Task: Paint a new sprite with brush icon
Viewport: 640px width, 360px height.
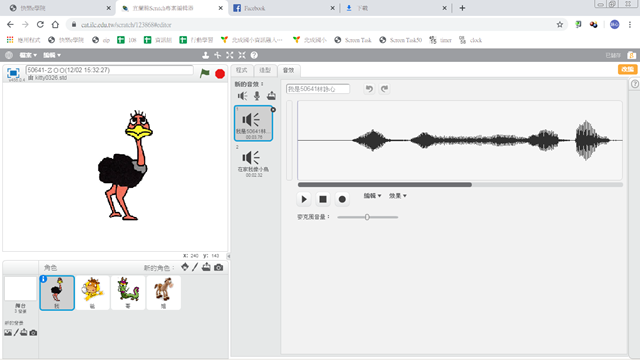Action: click(x=195, y=267)
